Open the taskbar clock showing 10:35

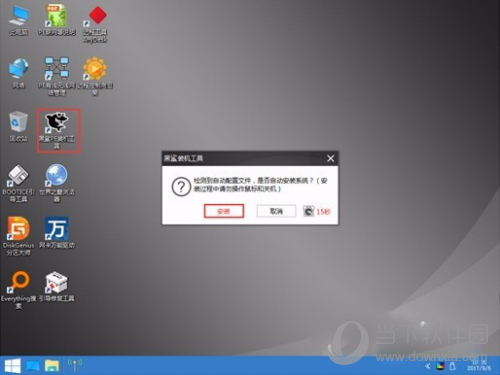tap(479, 365)
